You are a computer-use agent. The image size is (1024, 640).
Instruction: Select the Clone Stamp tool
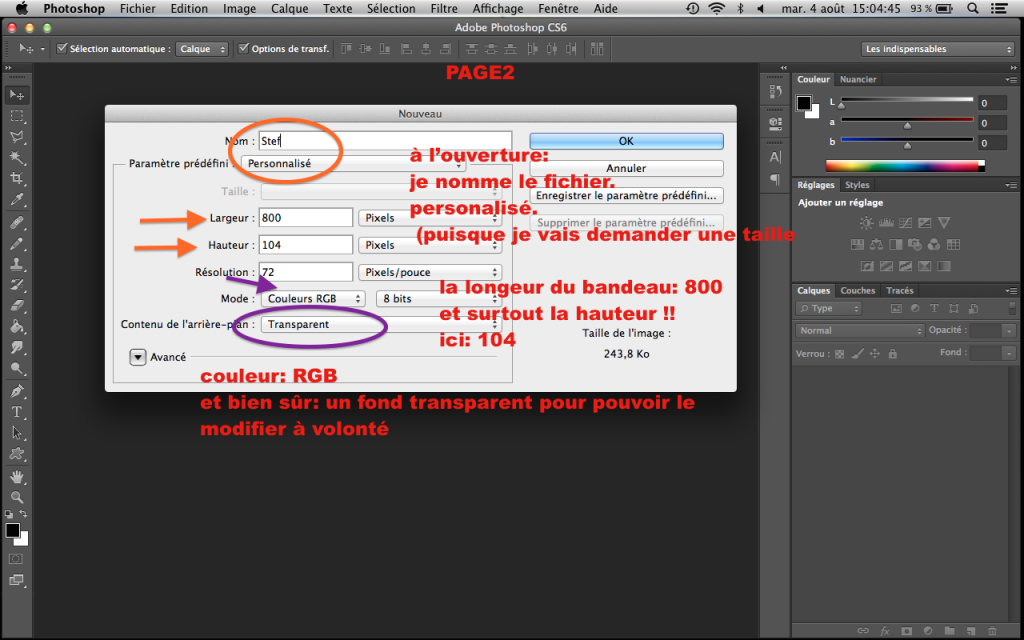[16, 264]
